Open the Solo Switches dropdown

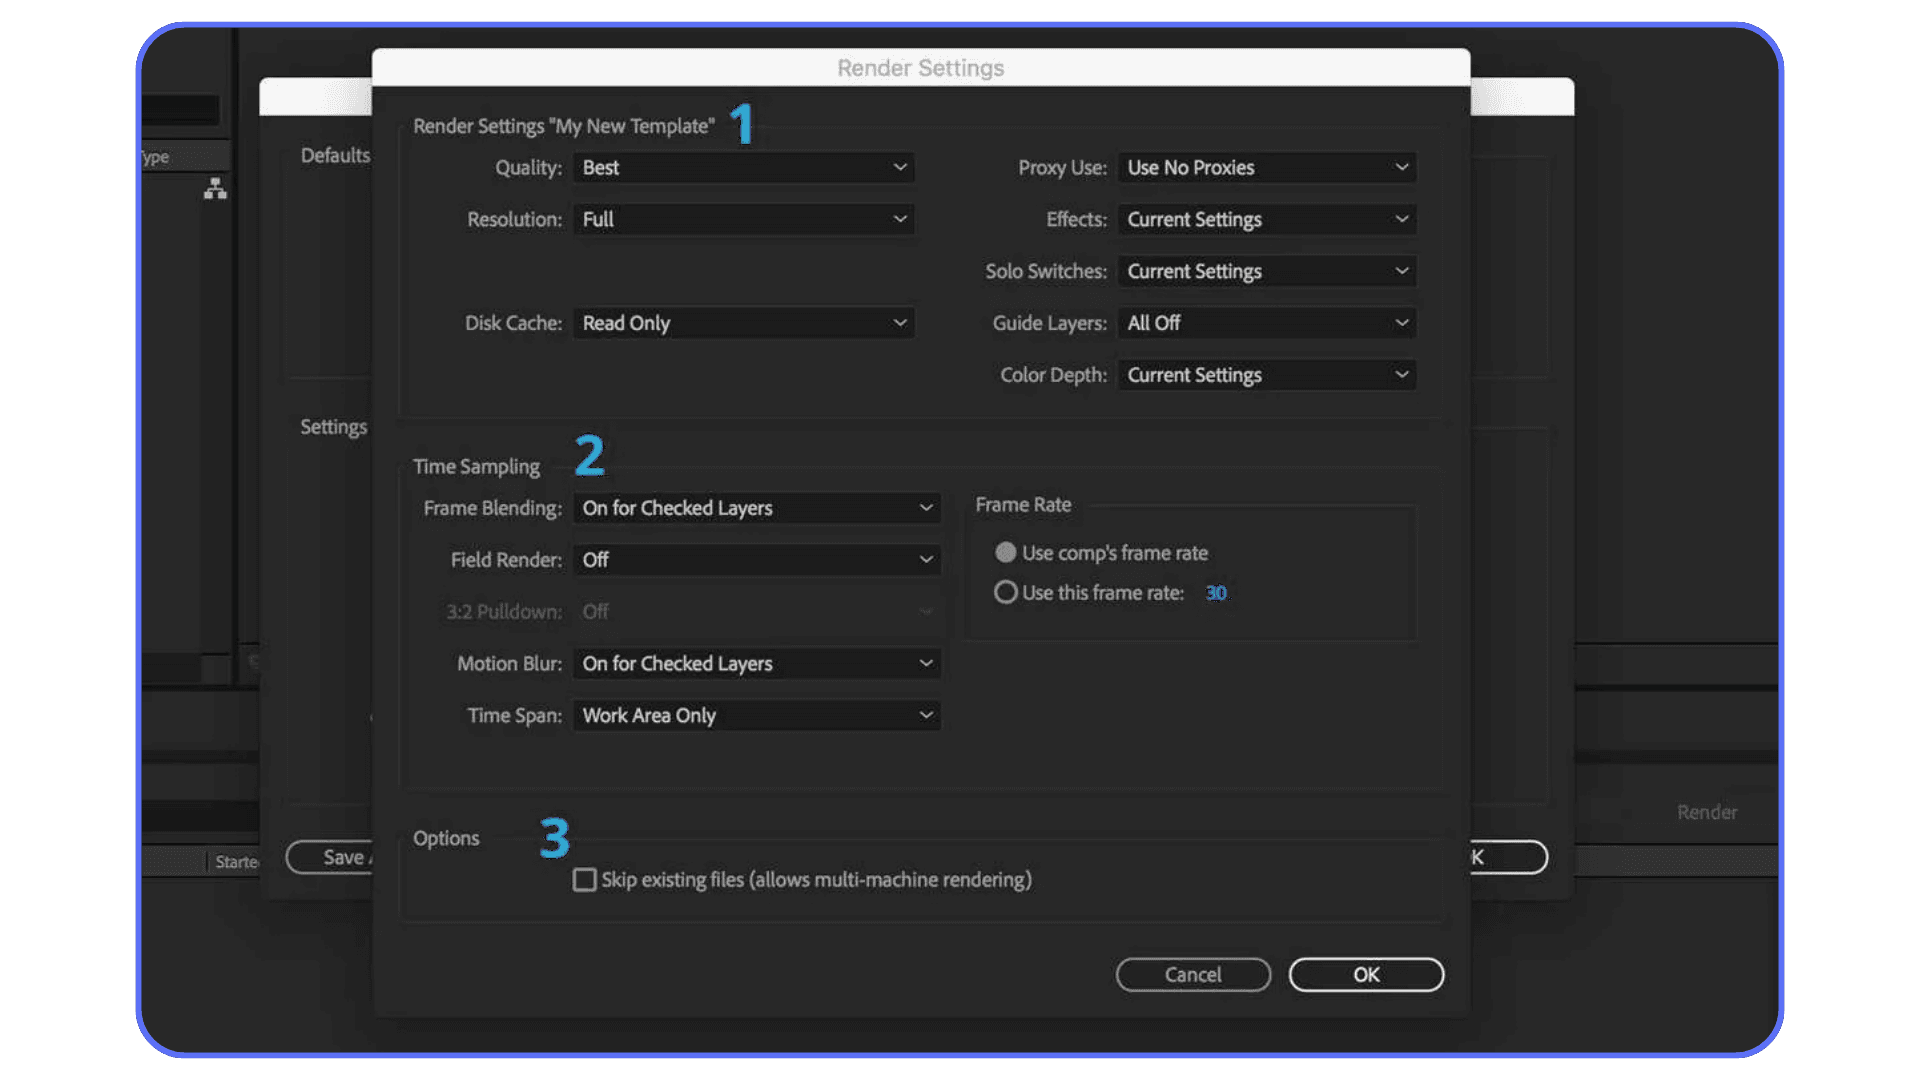click(x=1266, y=271)
